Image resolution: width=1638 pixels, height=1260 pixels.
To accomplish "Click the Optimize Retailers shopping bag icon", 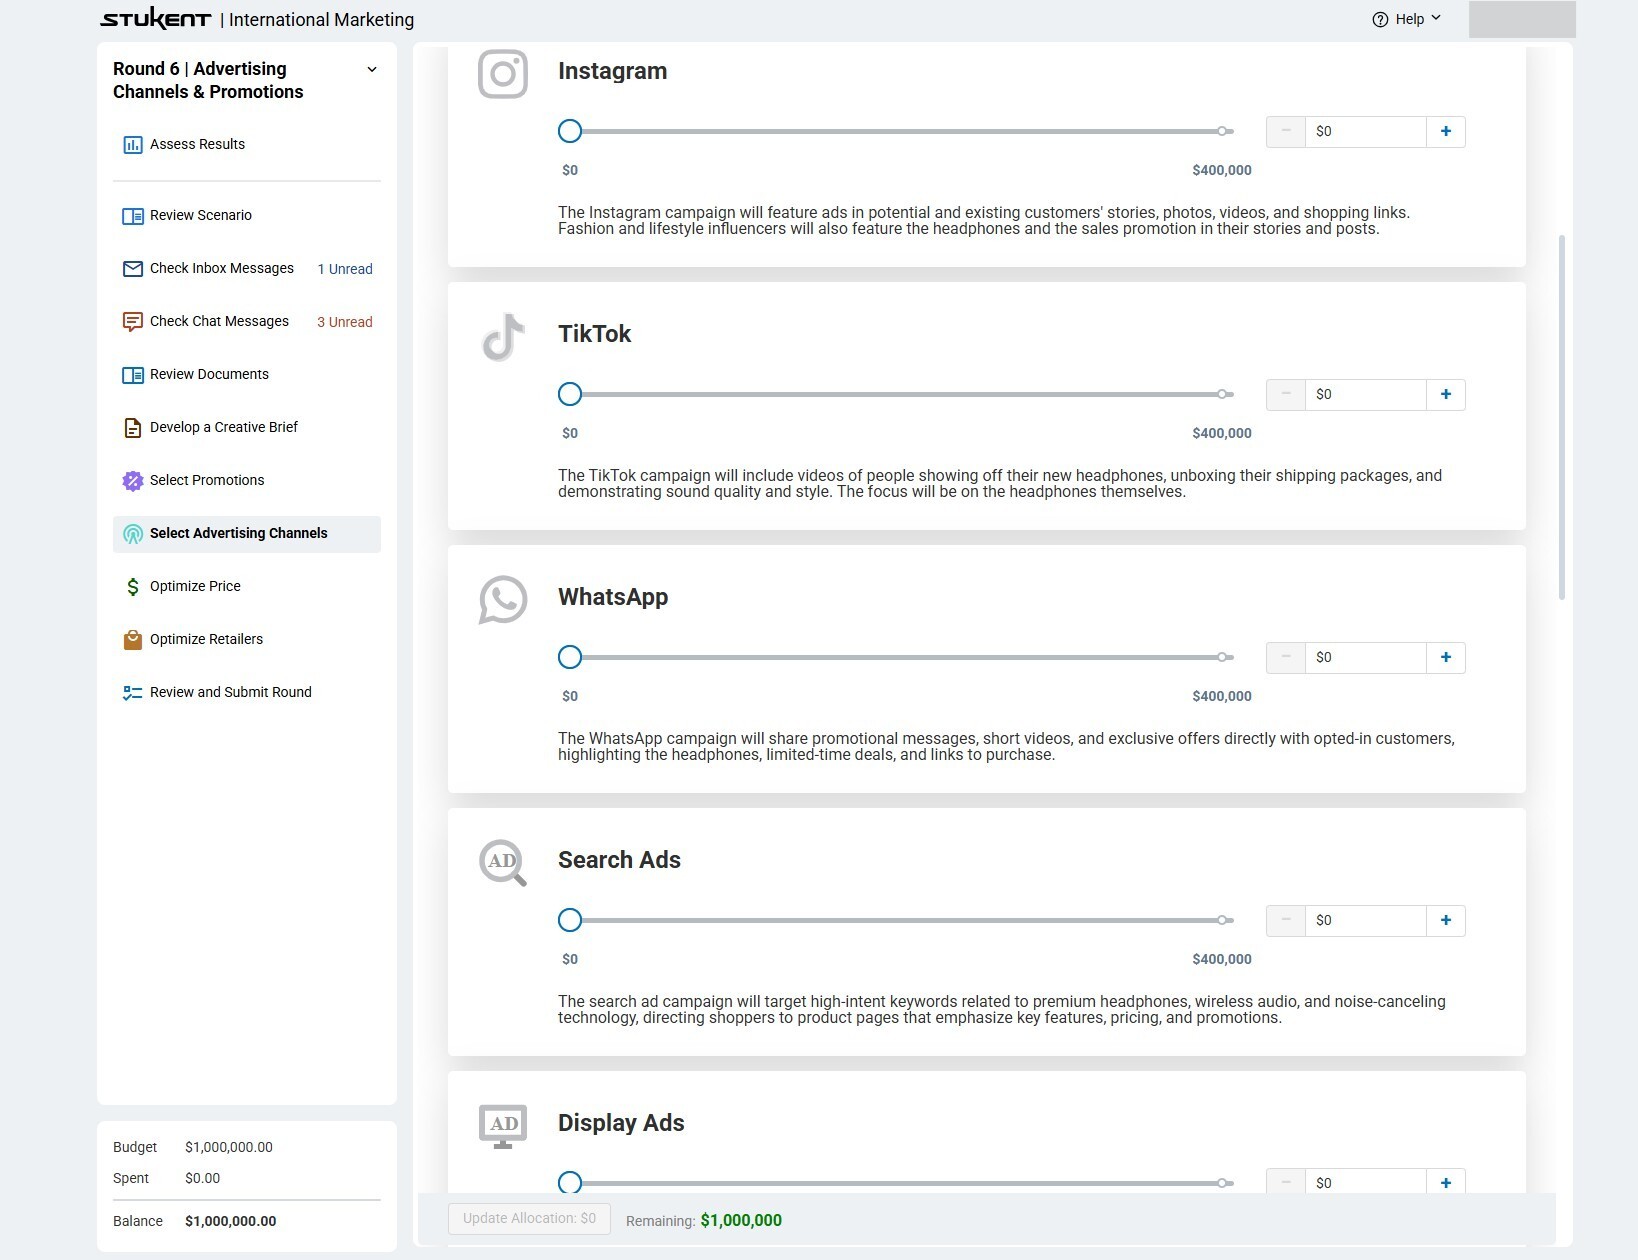I will coord(132,640).
